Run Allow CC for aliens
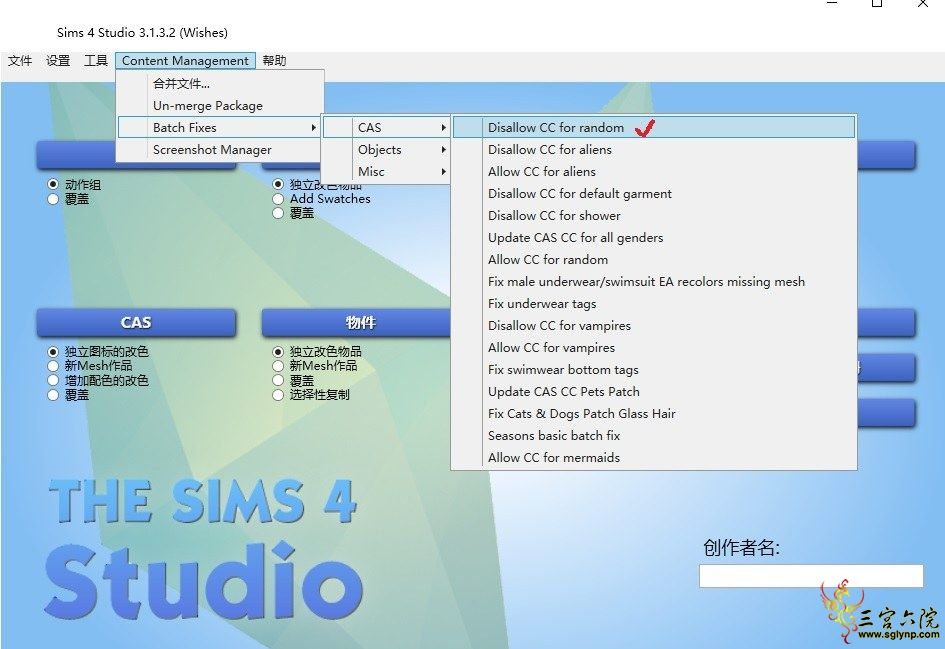This screenshot has width=945, height=649. [x=654, y=172]
